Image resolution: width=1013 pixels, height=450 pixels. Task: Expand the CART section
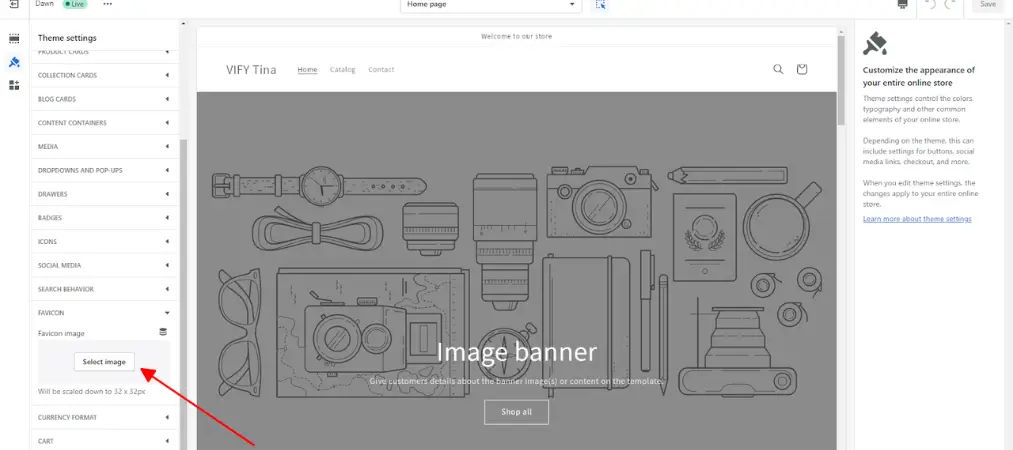(x=103, y=442)
